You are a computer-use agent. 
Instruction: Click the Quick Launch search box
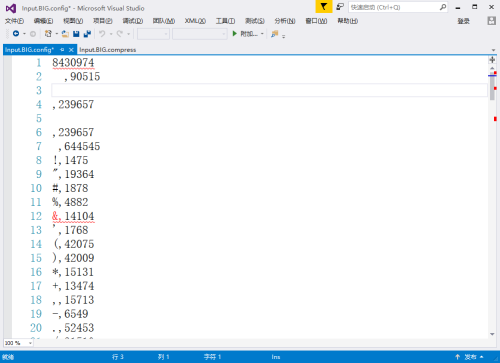398,7
